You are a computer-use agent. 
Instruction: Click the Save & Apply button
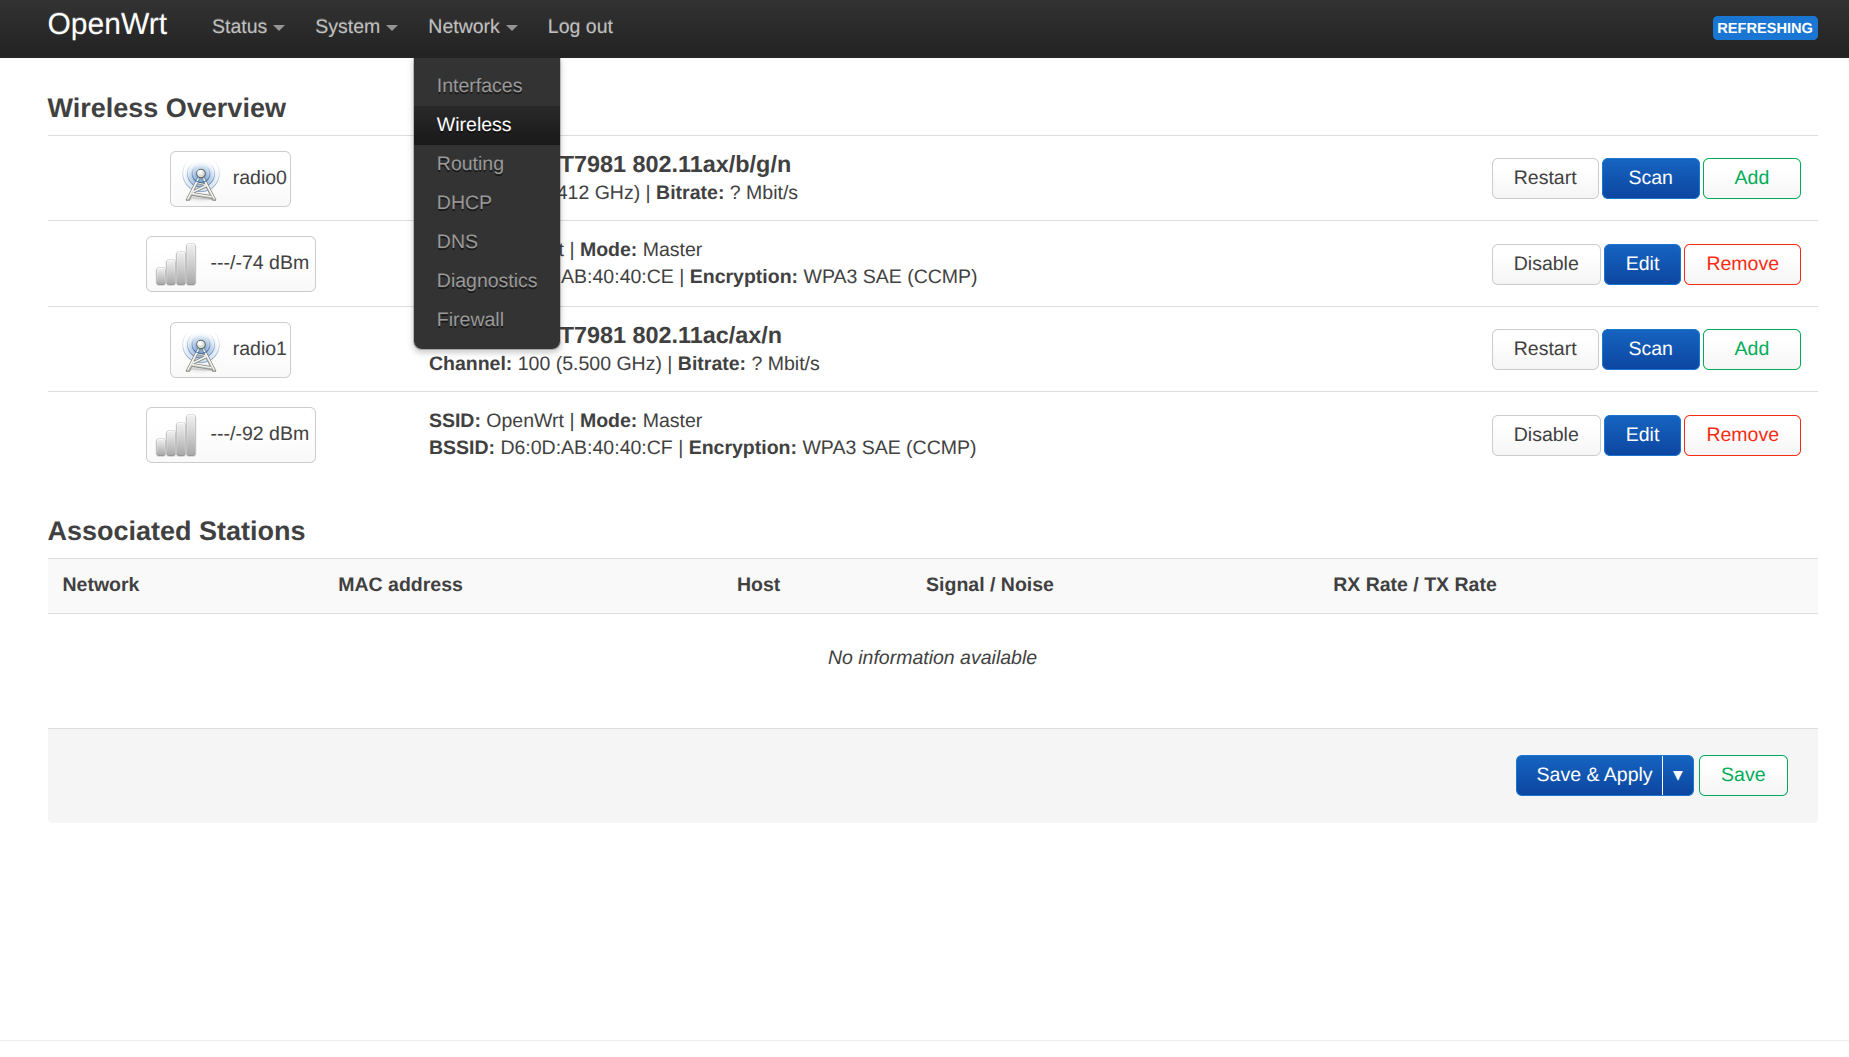click(x=1589, y=775)
